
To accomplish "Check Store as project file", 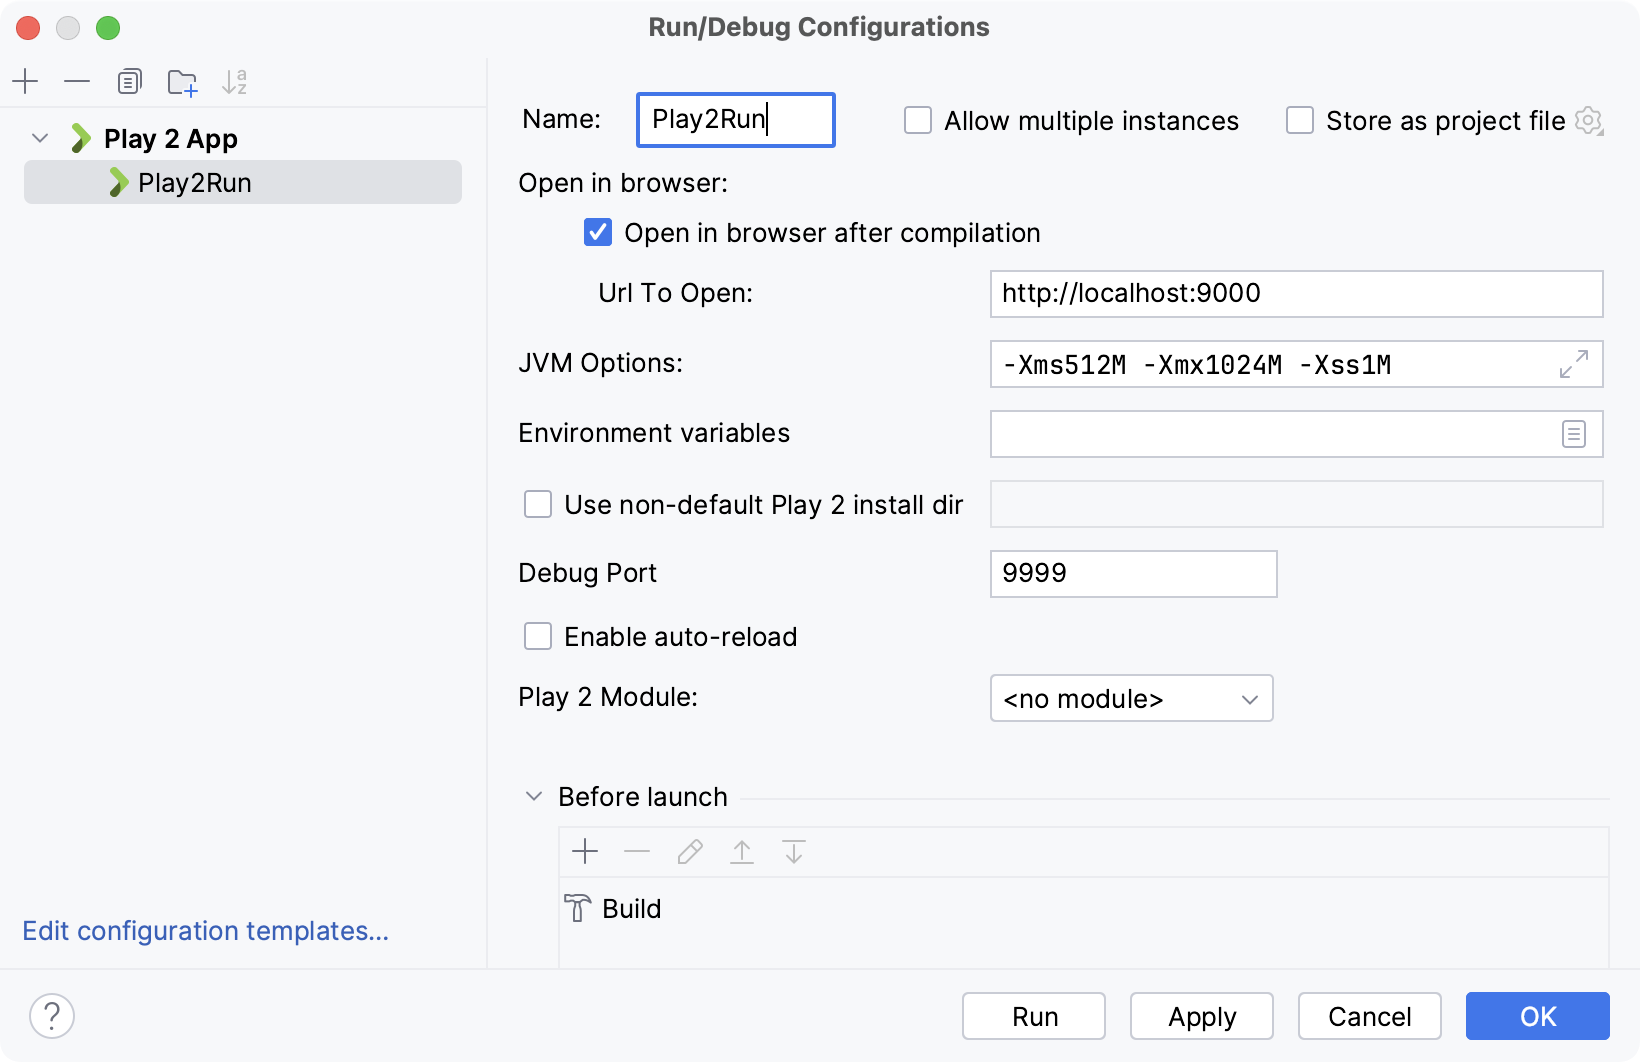I will click(1300, 121).
